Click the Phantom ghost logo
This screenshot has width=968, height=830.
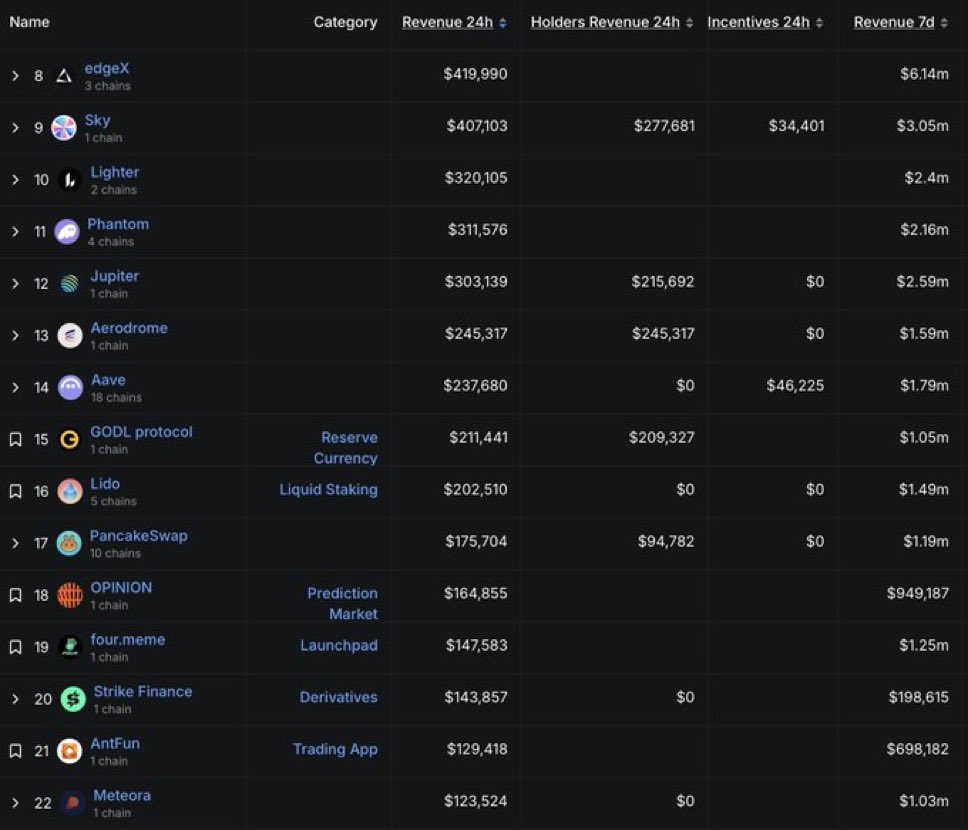tap(67, 232)
